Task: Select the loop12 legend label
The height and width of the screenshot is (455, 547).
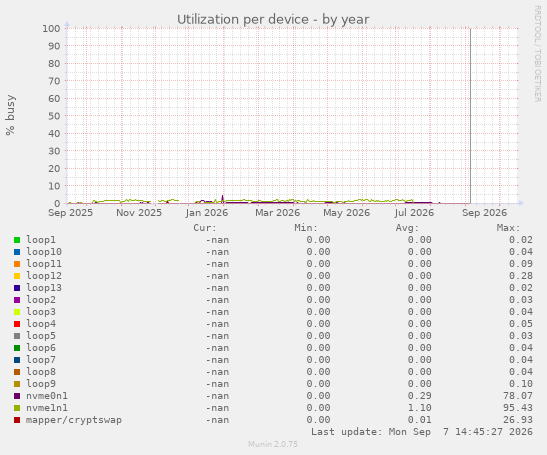Action: 44,276
